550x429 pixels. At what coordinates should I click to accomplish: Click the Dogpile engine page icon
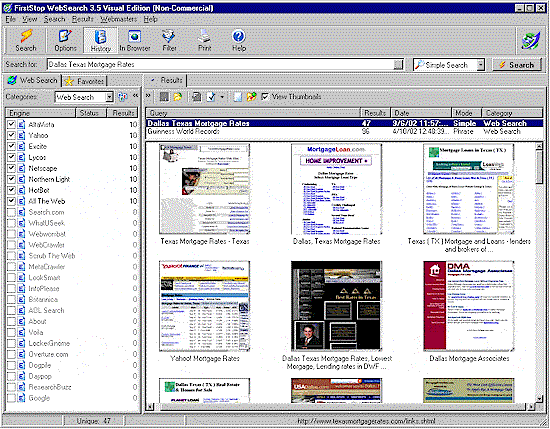[22, 365]
